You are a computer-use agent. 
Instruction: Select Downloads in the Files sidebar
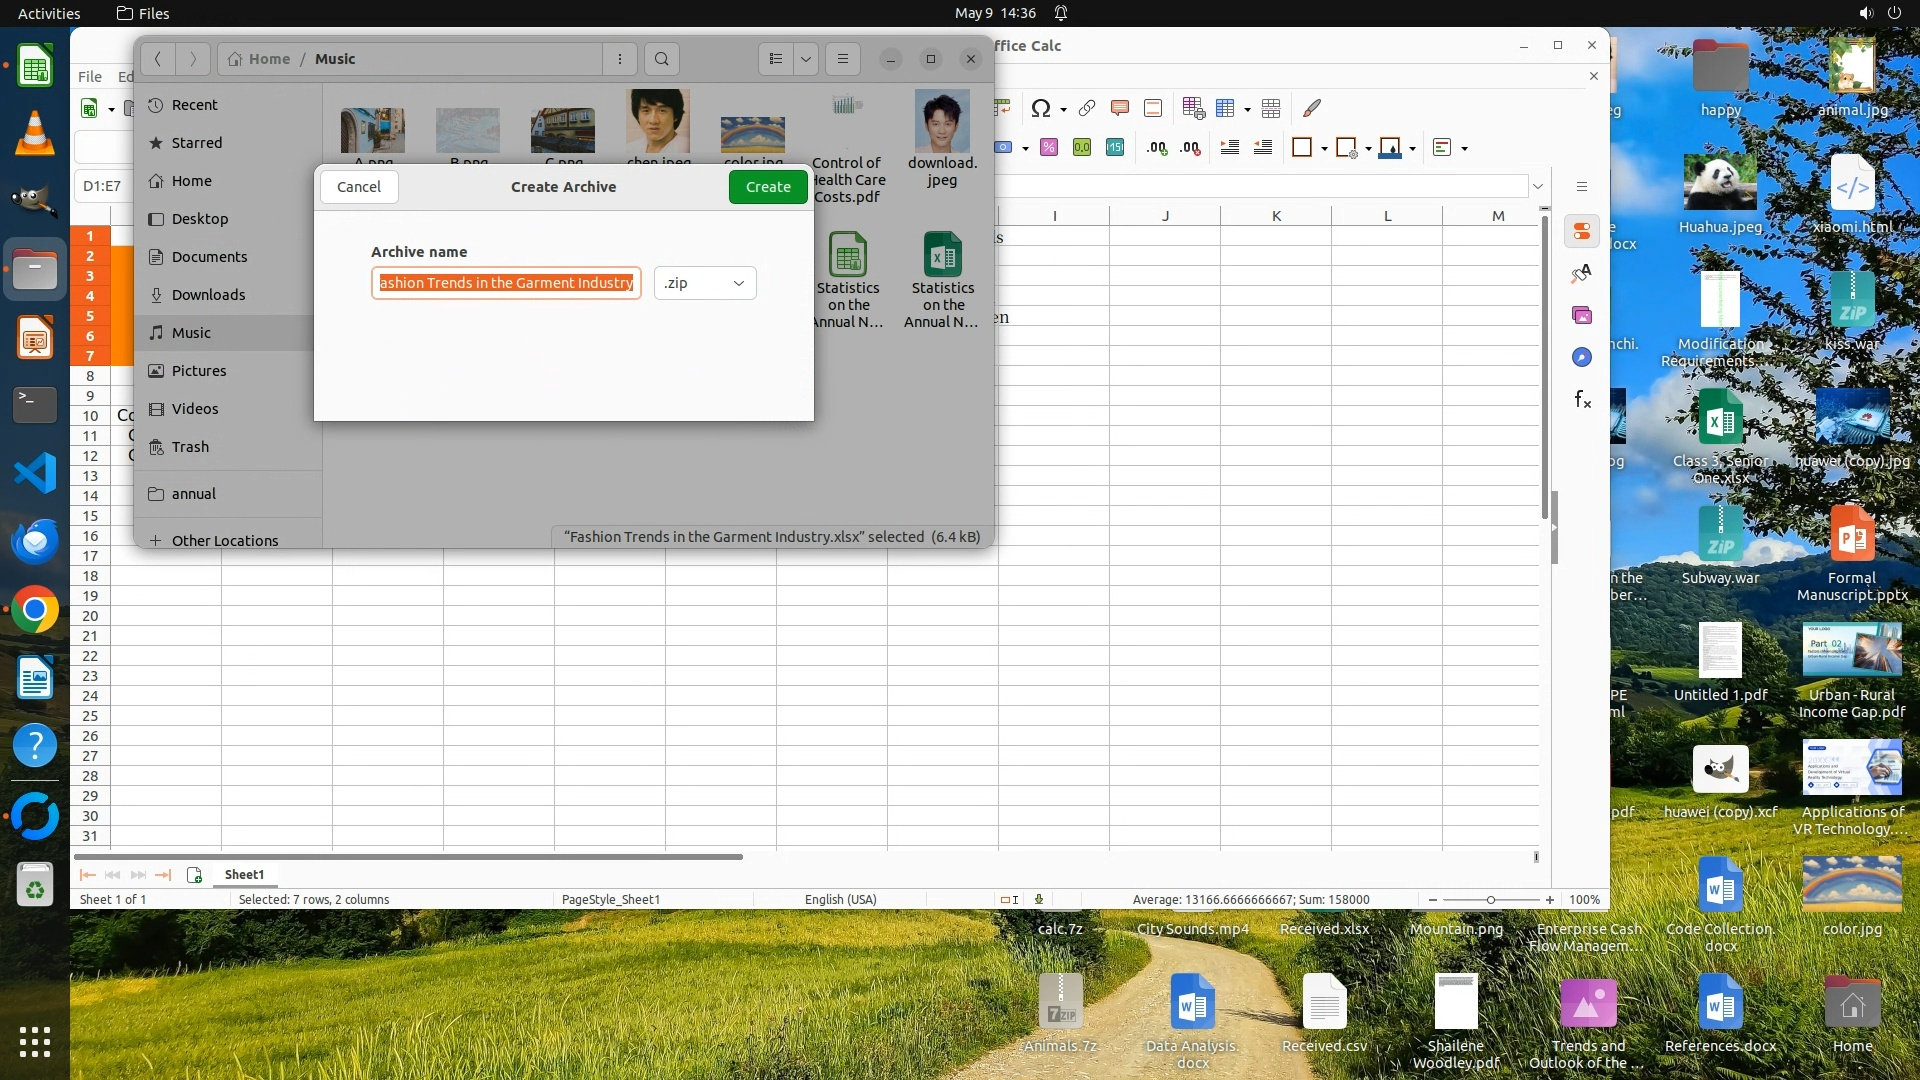(208, 295)
